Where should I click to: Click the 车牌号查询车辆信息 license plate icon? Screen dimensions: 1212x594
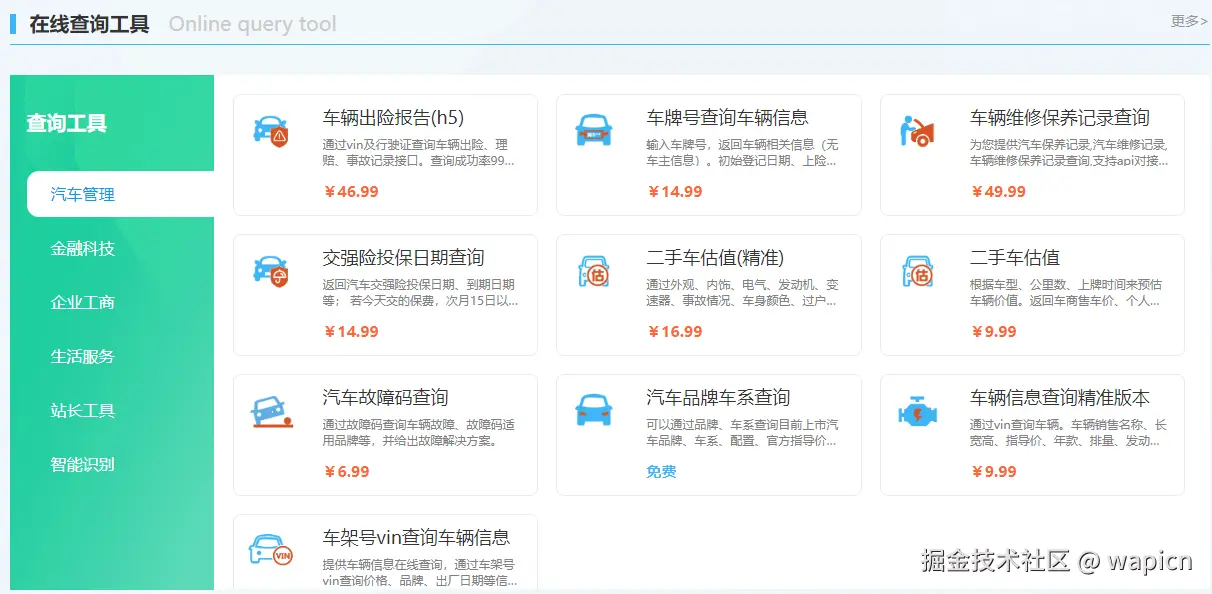click(594, 130)
